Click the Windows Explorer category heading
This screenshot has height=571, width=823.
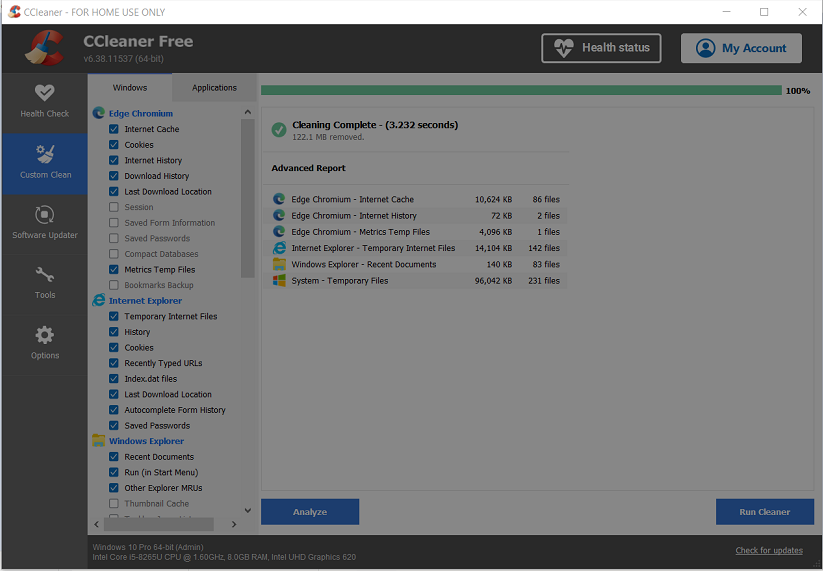pos(146,441)
